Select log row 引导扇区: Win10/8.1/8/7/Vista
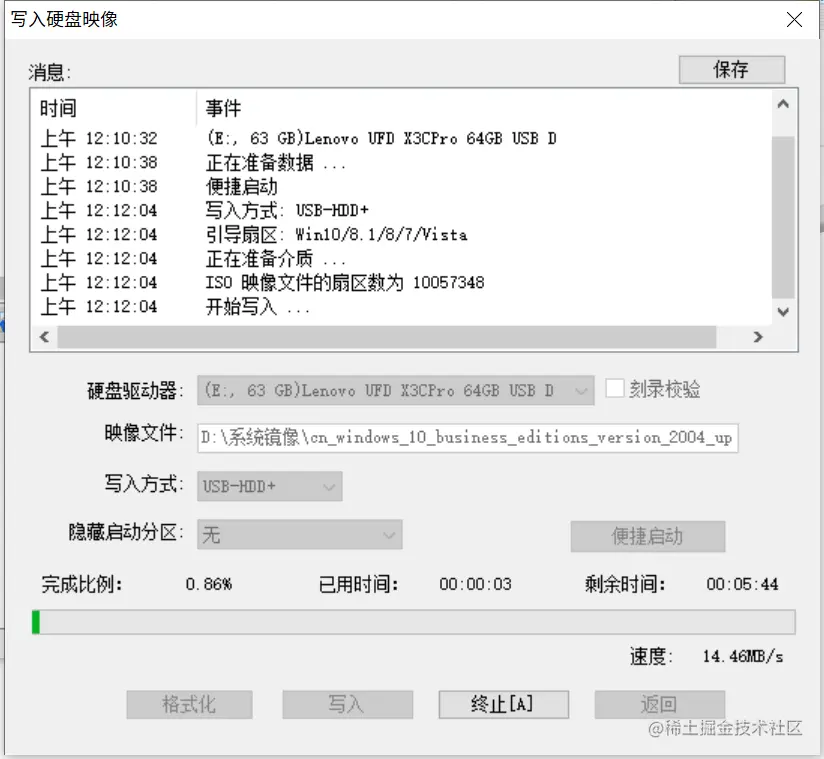This screenshot has height=759, width=824. pos(402,235)
